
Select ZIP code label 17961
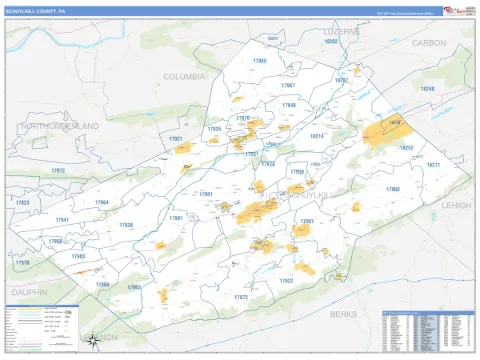(x=307, y=221)
